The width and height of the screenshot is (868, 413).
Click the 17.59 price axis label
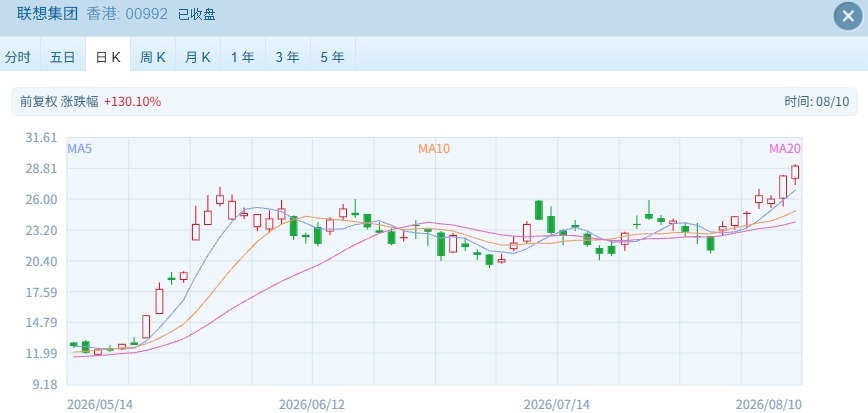coord(41,292)
